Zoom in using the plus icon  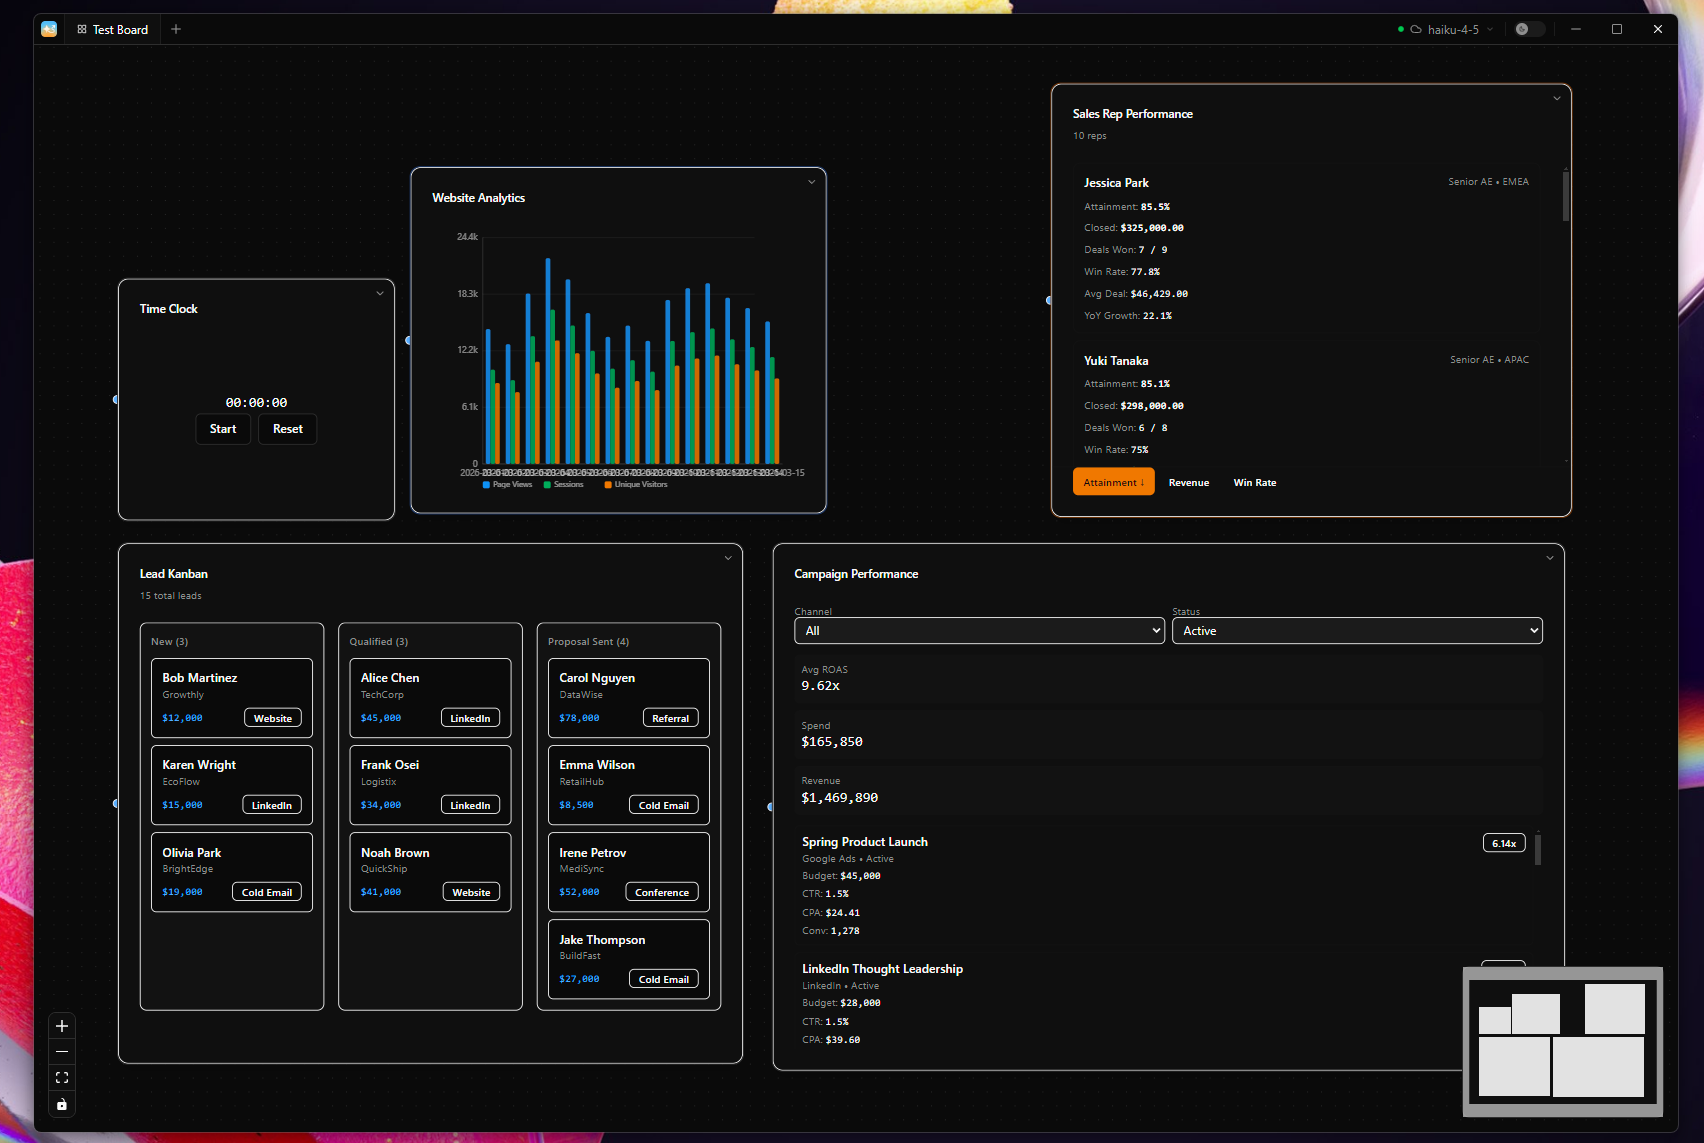tap(61, 1025)
